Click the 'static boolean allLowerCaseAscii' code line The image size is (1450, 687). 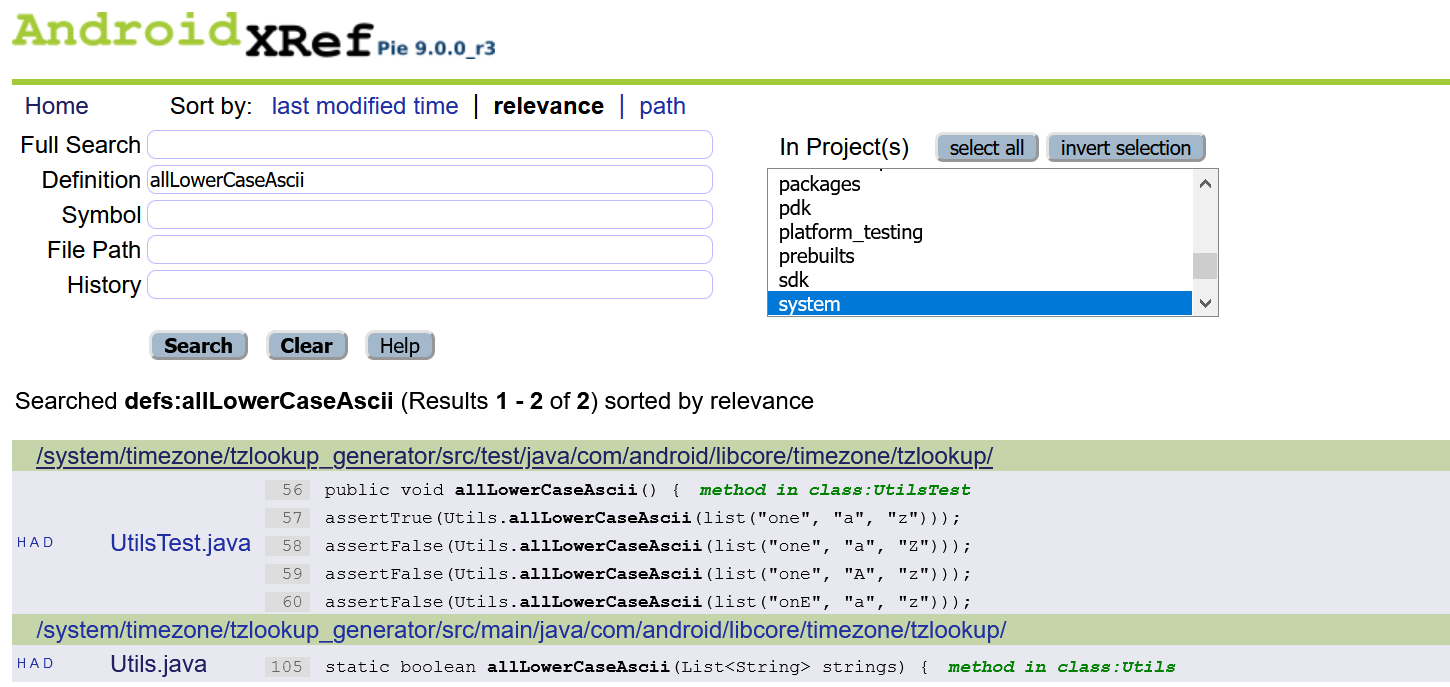point(627,667)
